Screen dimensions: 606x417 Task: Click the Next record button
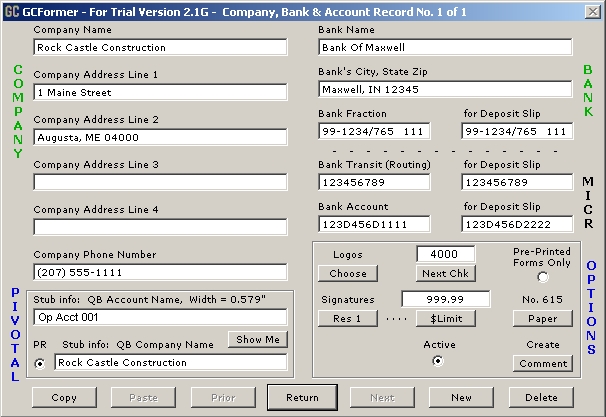[382, 398]
